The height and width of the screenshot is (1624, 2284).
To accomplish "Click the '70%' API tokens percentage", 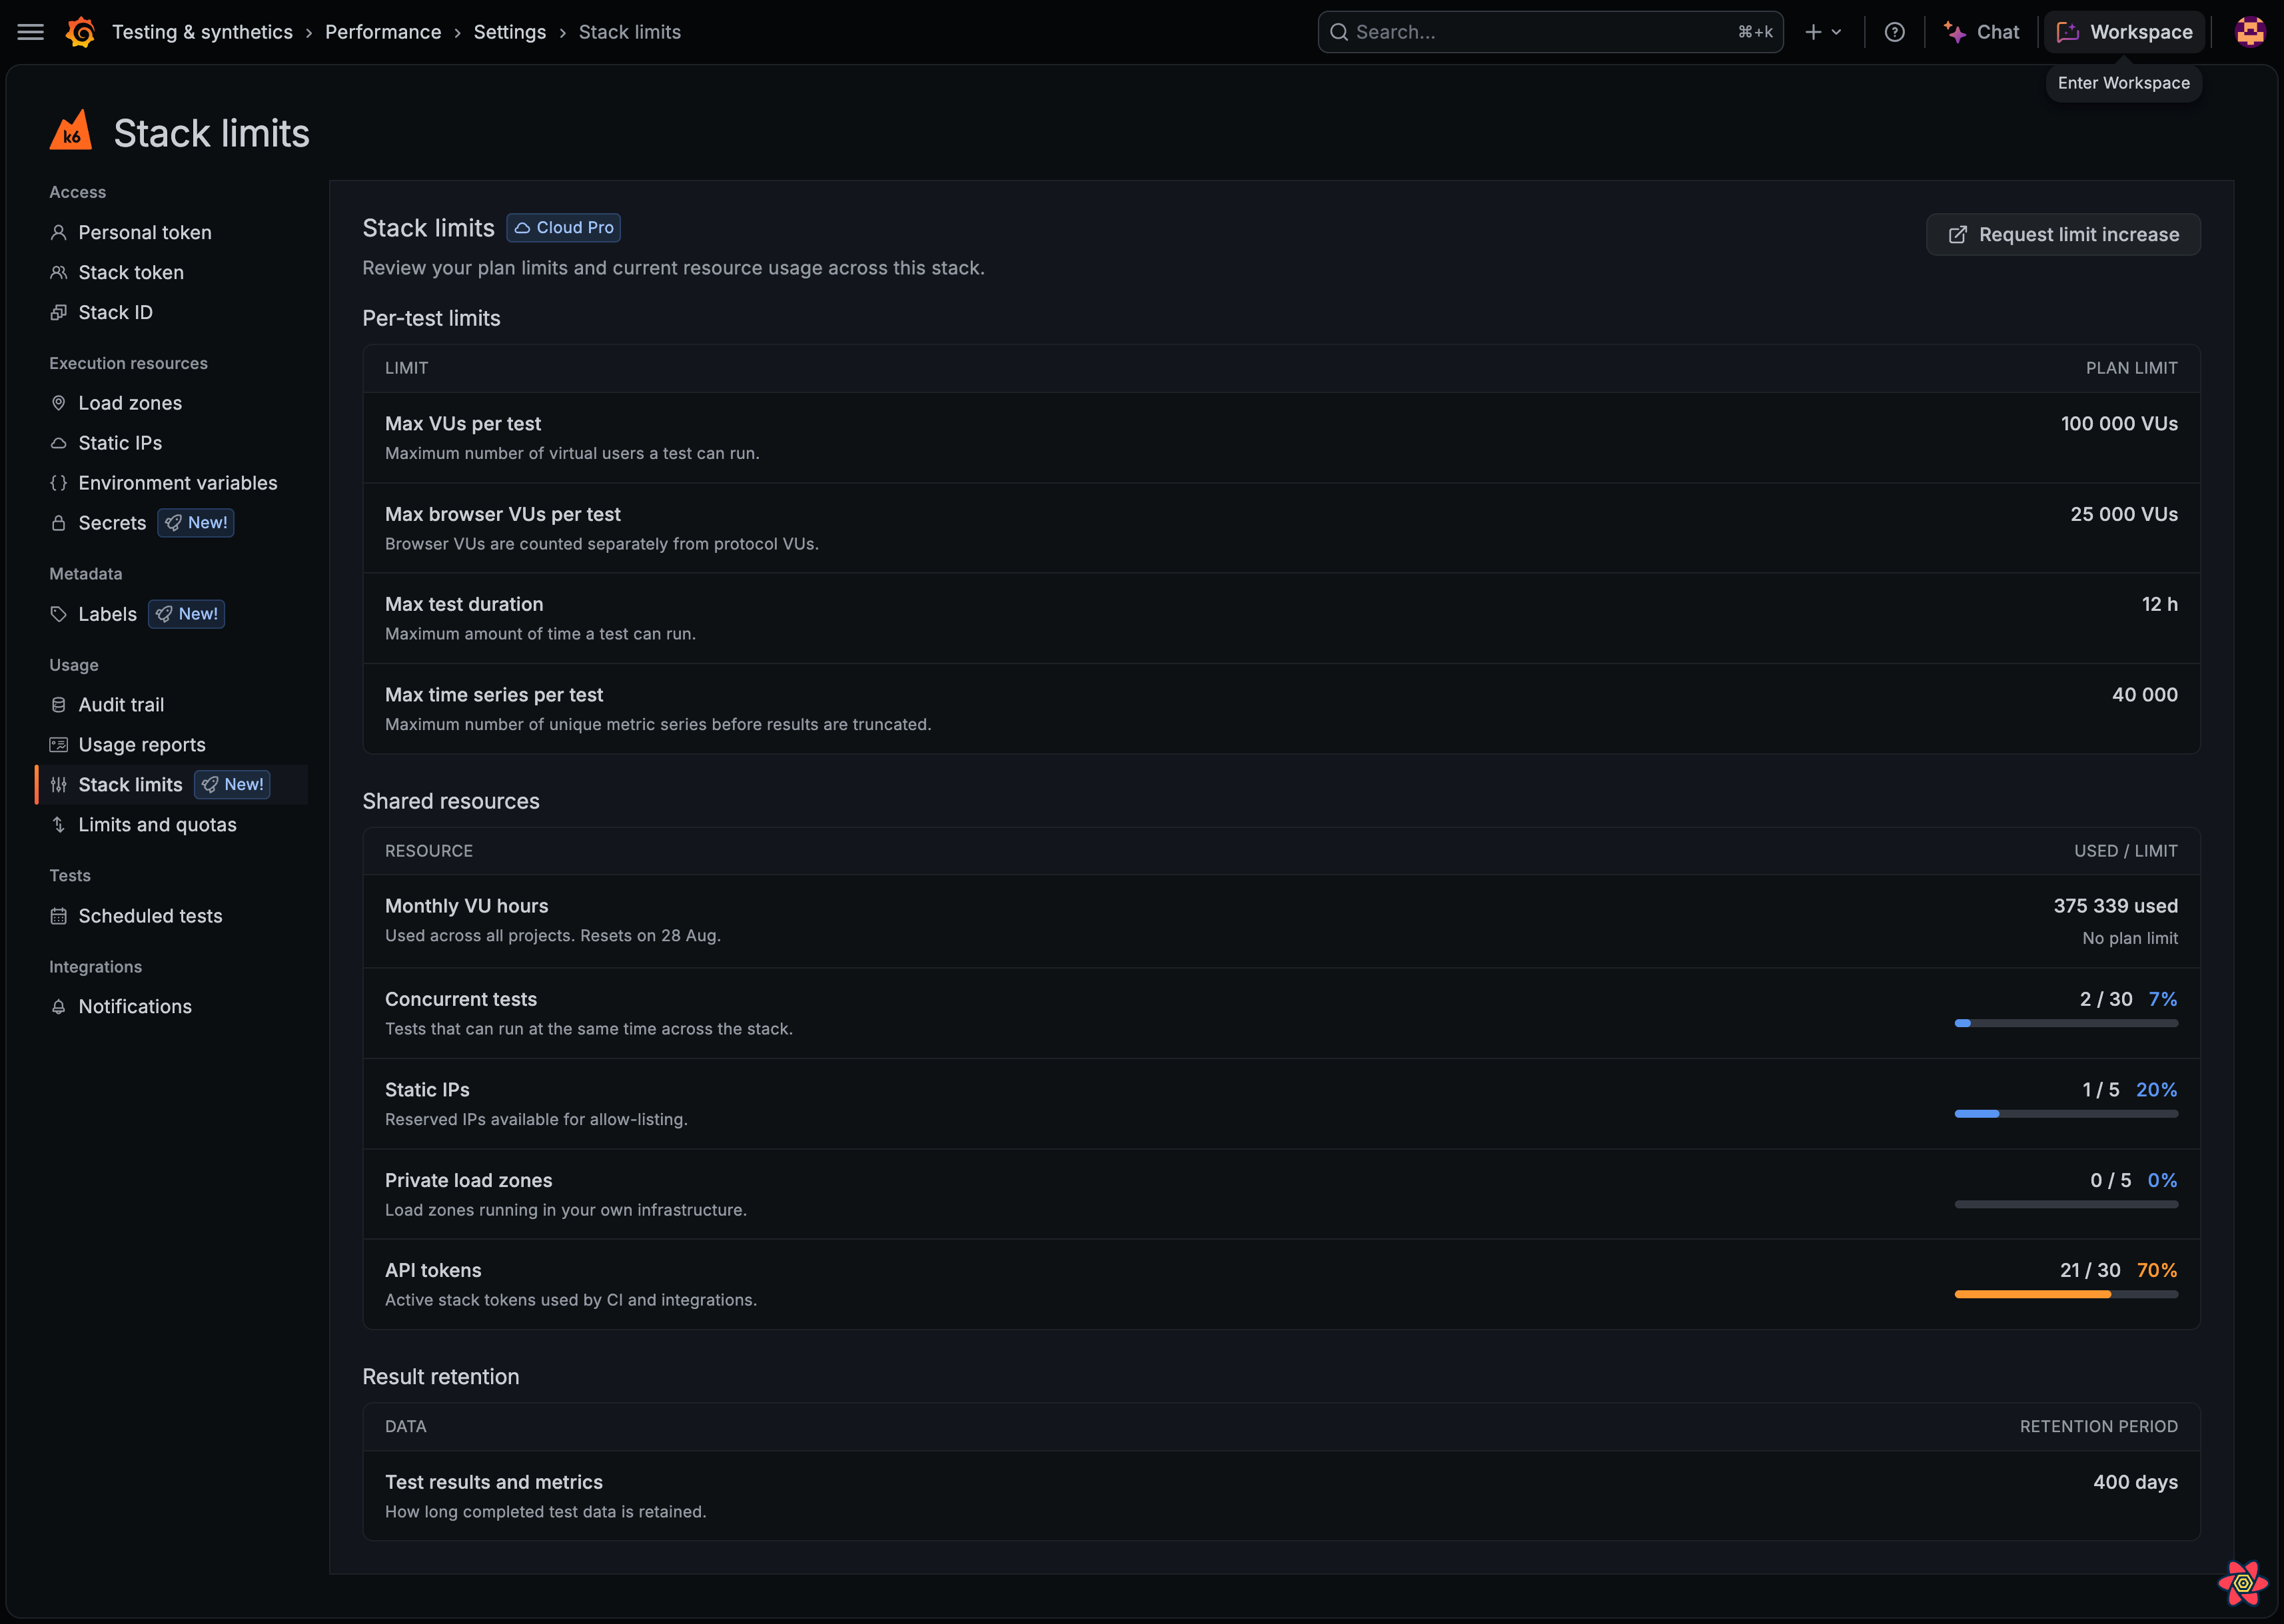I will tap(2157, 1270).
